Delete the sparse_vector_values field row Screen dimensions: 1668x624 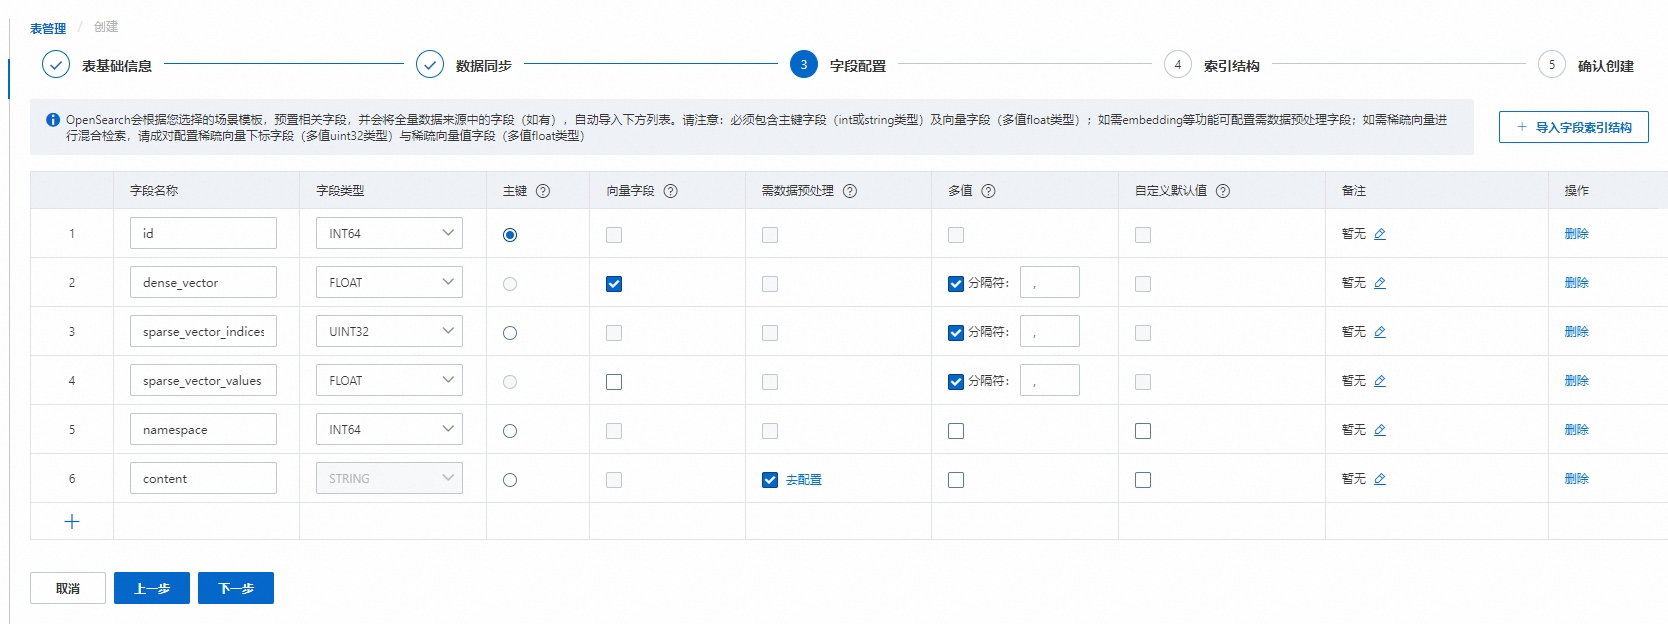(x=1577, y=380)
